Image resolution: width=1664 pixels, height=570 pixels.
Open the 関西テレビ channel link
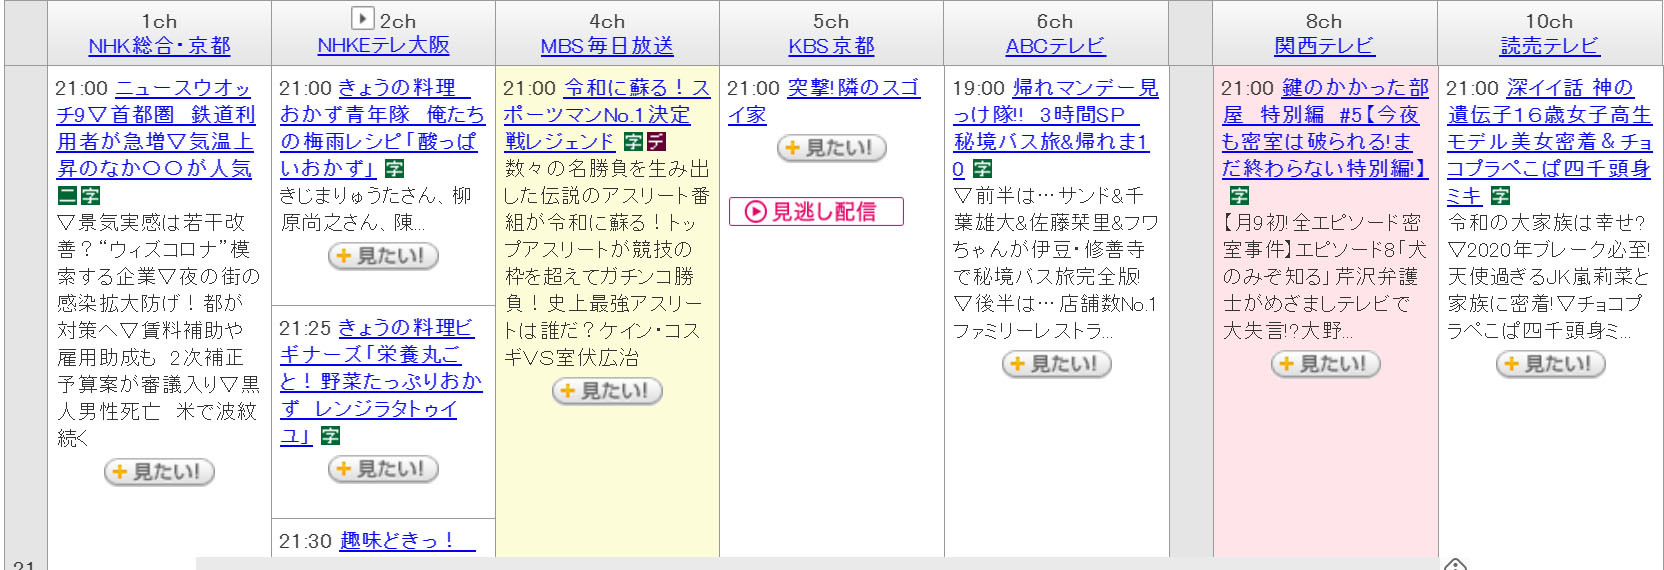click(x=1324, y=46)
